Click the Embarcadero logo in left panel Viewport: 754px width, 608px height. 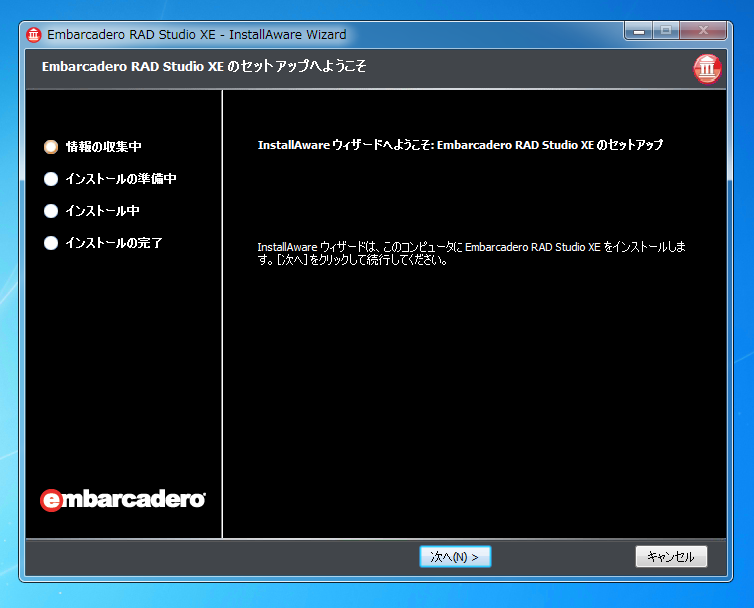pyautogui.click(x=123, y=500)
